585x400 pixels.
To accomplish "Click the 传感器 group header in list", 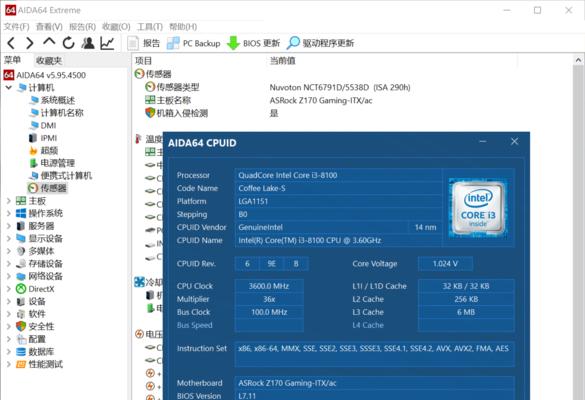I will (x=153, y=74).
